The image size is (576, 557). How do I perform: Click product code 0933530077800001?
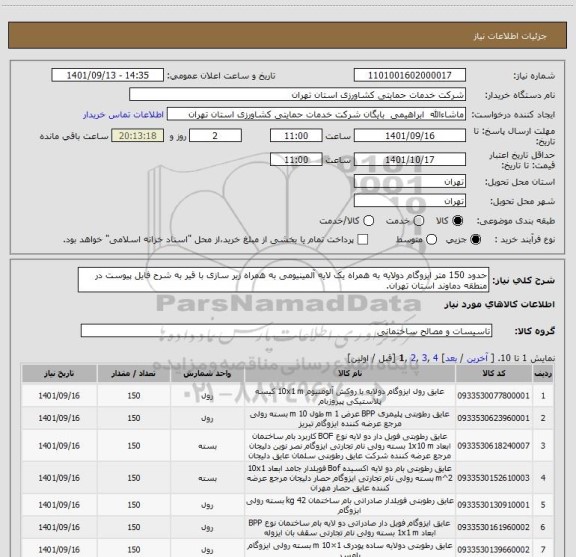tap(493, 396)
